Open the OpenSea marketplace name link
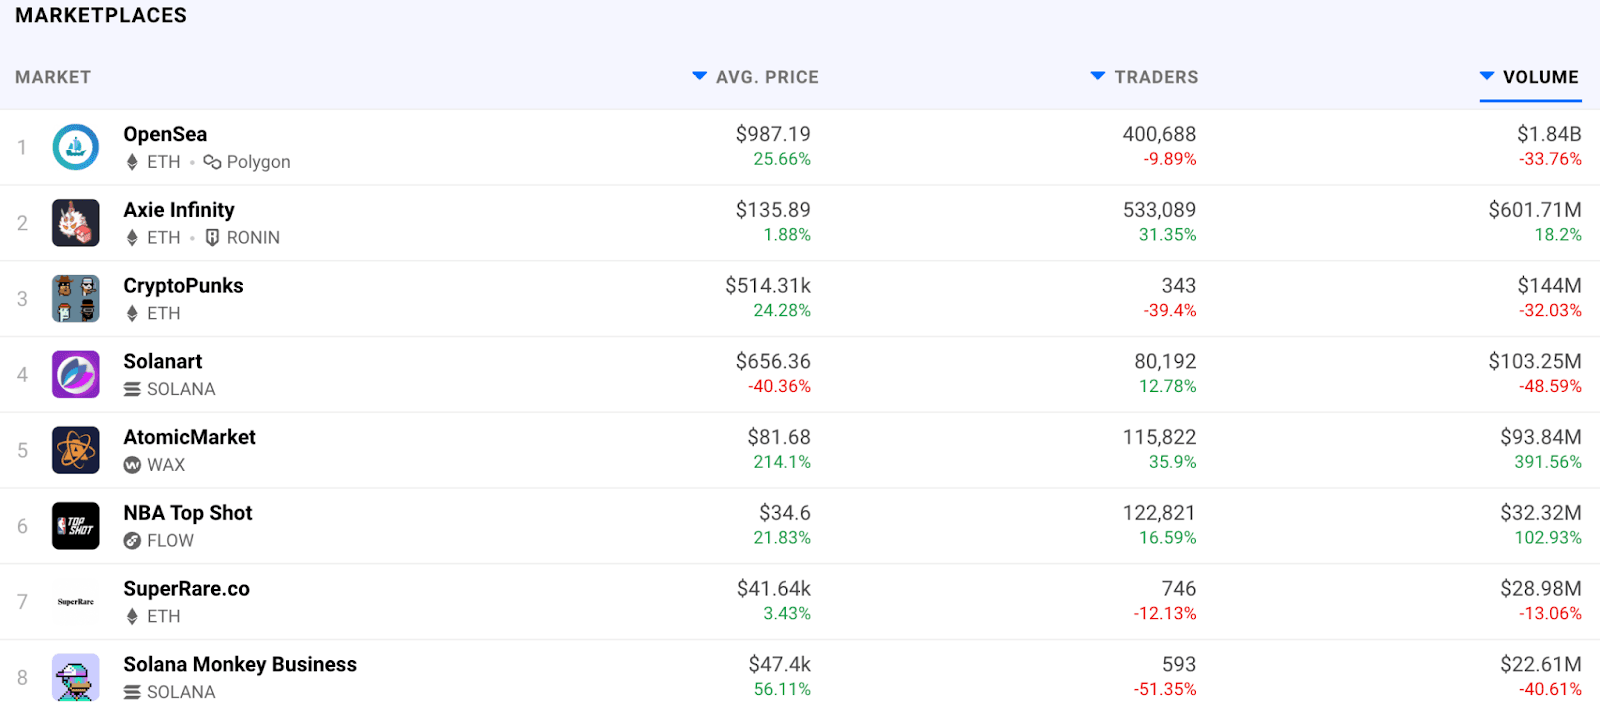Screen dimensions: 1600x710 [x=165, y=134]
